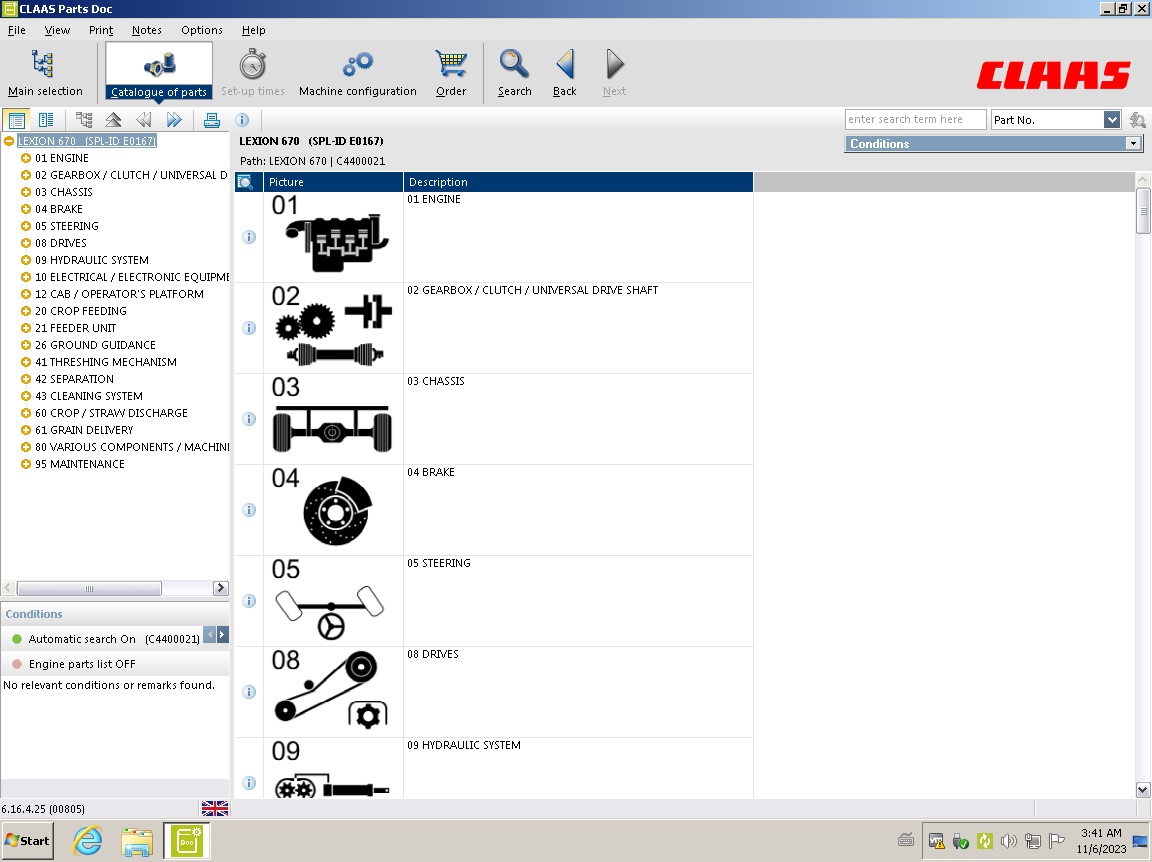Click double-right next page icon
Image resolution: width=1152 pixels, height=862 pixels.
(x=174, y=120)
